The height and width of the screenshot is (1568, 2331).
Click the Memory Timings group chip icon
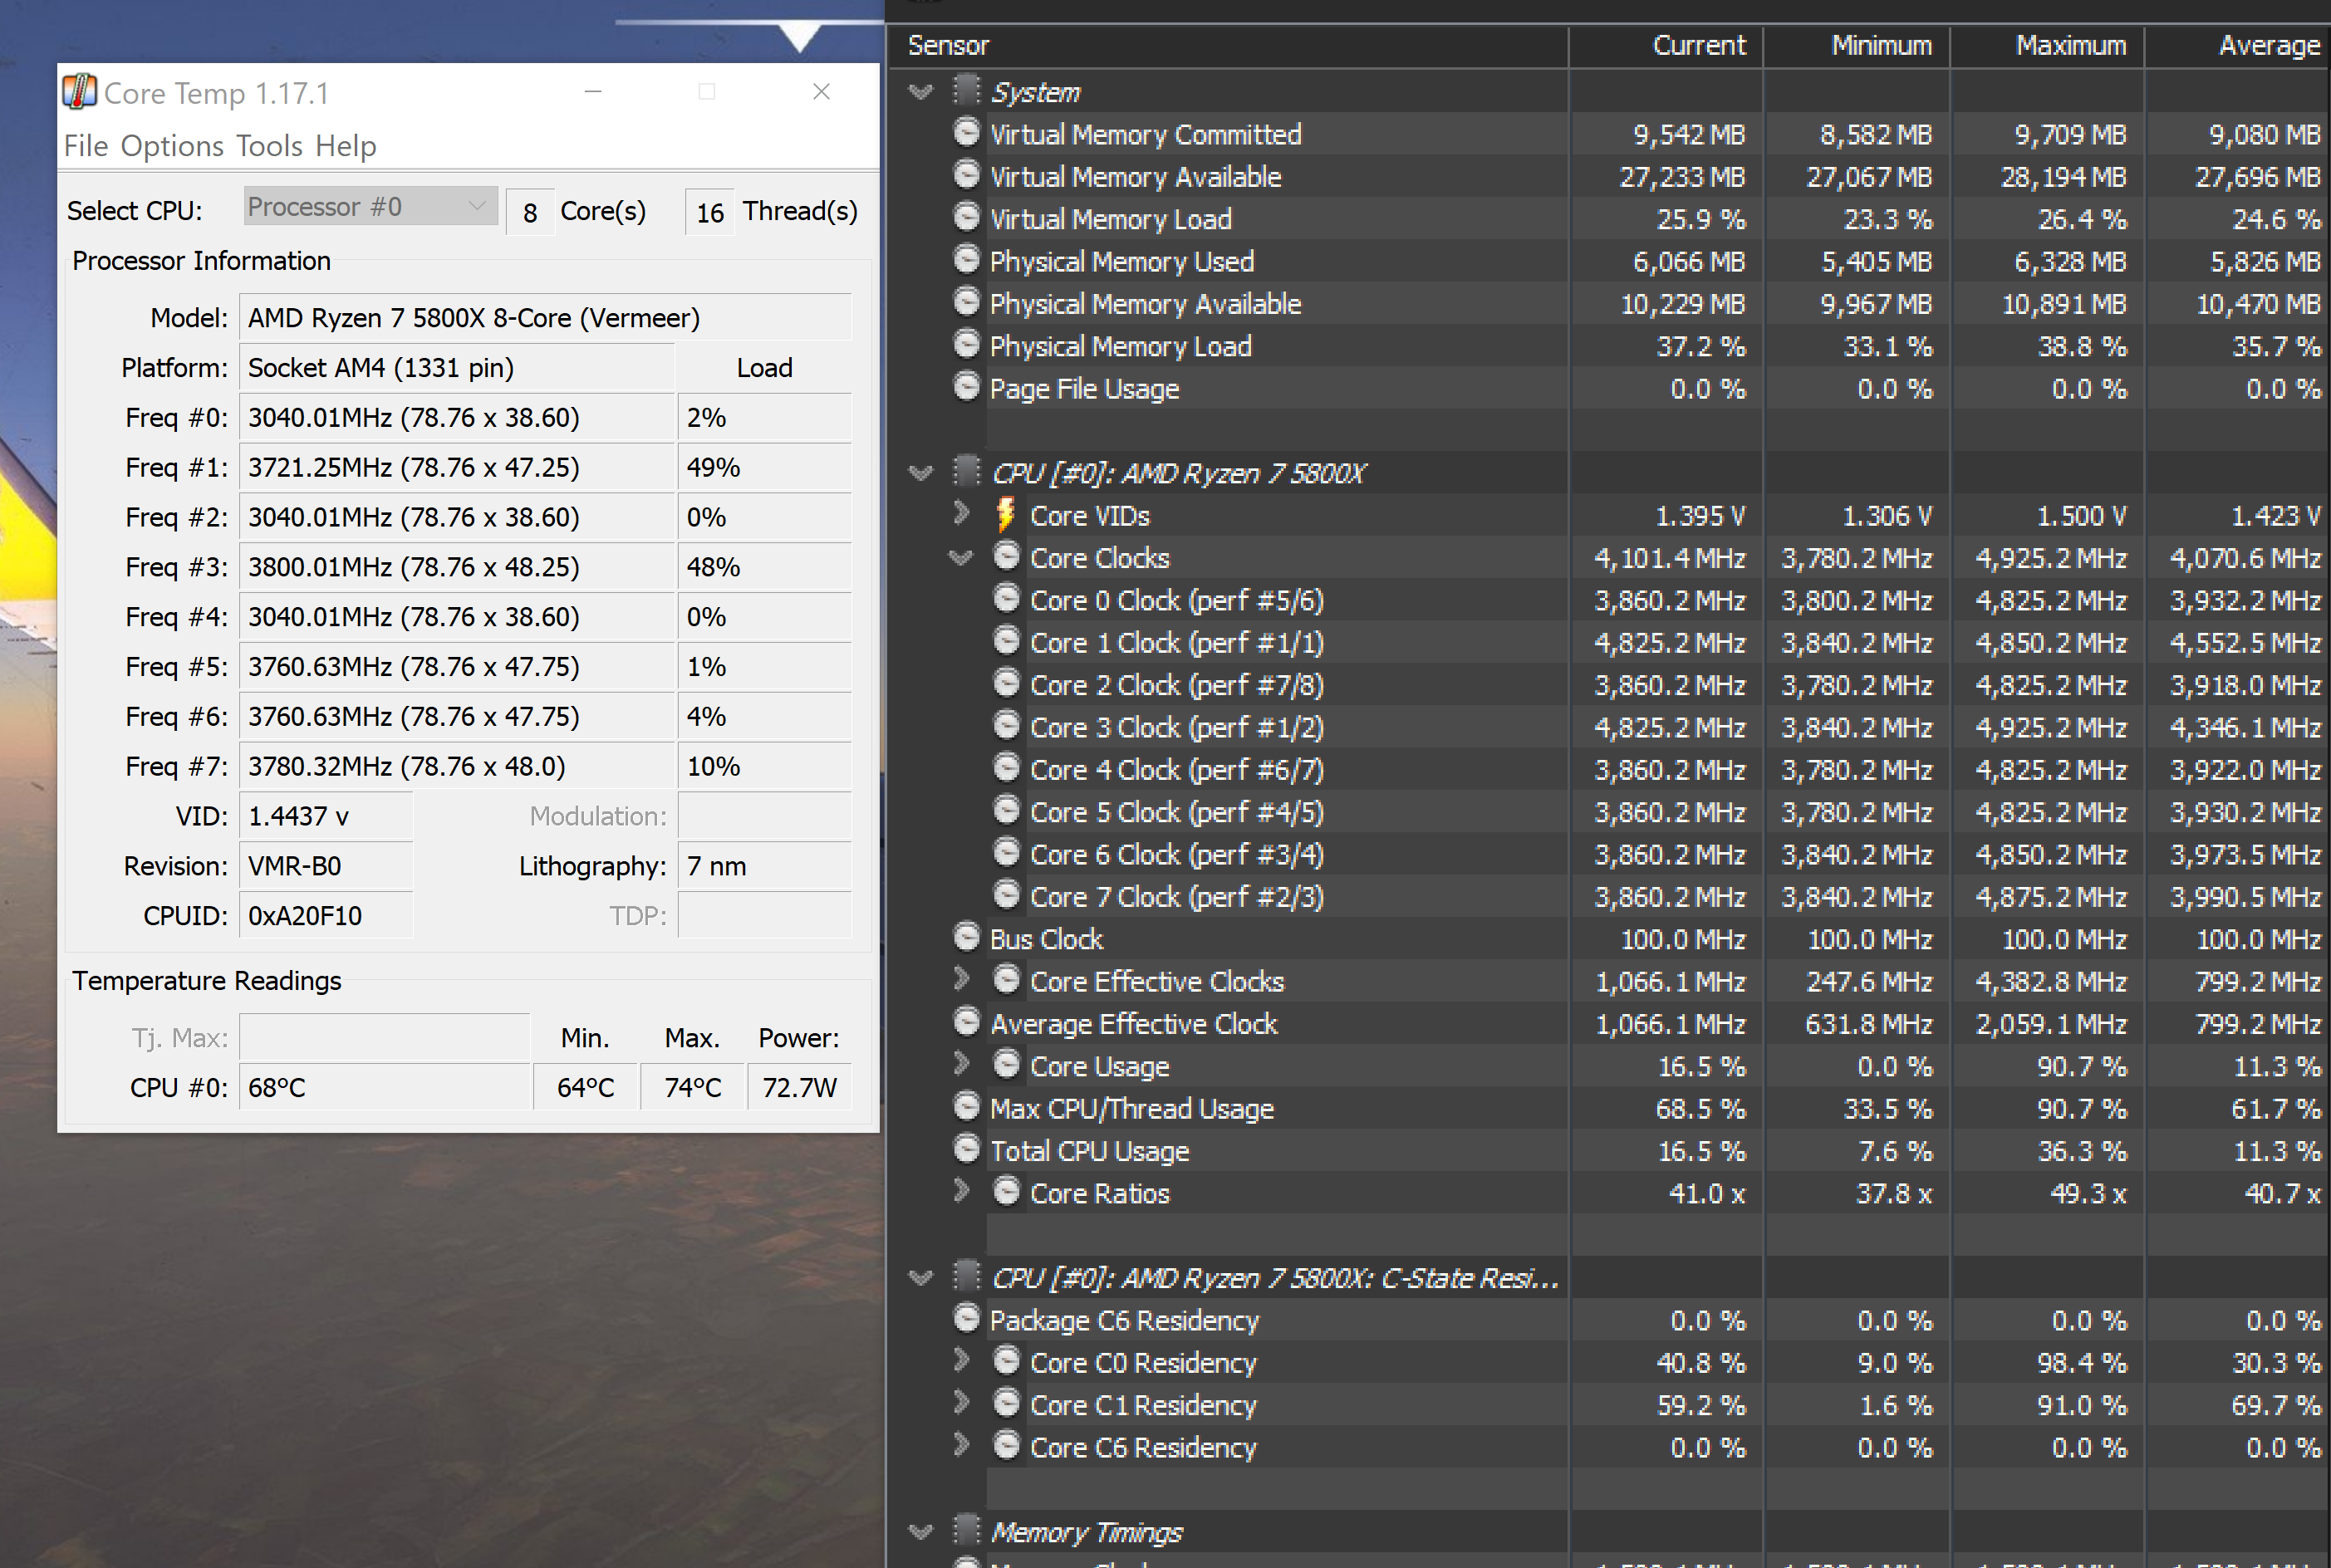(966, 1530)
